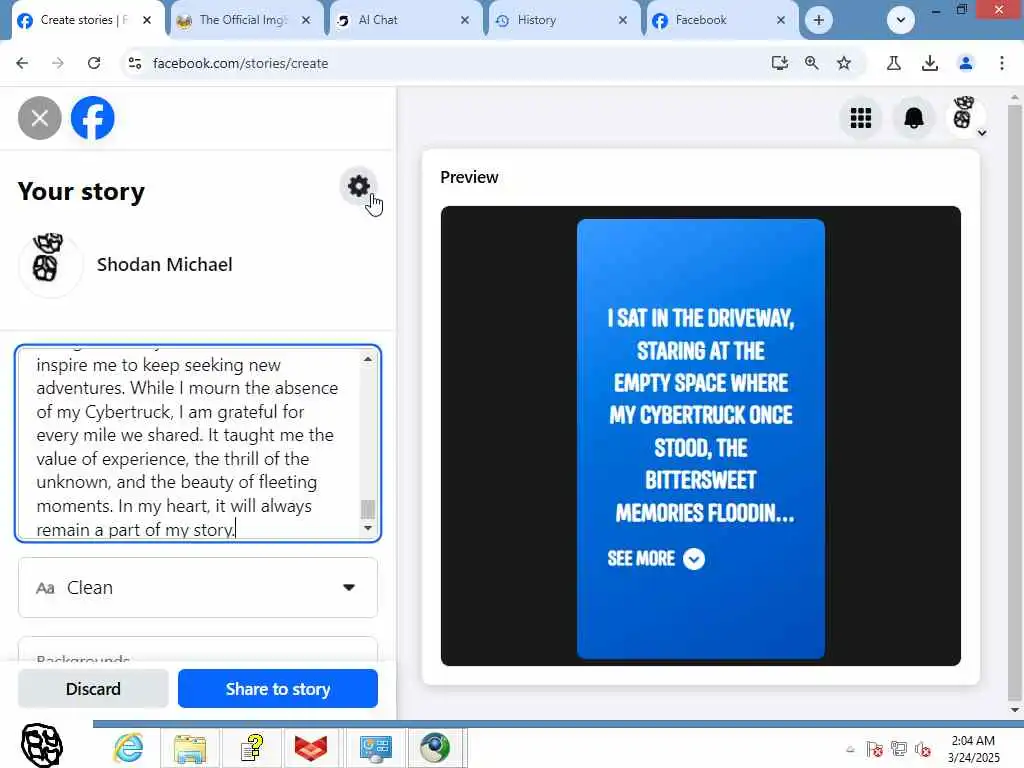Click the blue story preview card

click(x=701, y=438)
